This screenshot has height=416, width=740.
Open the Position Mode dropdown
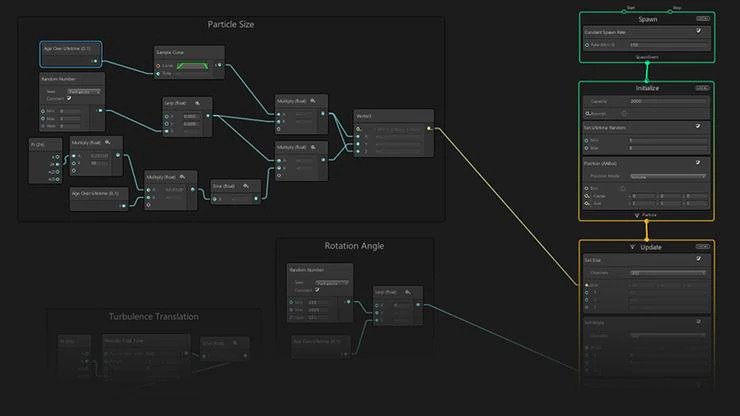(x=668, y=176)
